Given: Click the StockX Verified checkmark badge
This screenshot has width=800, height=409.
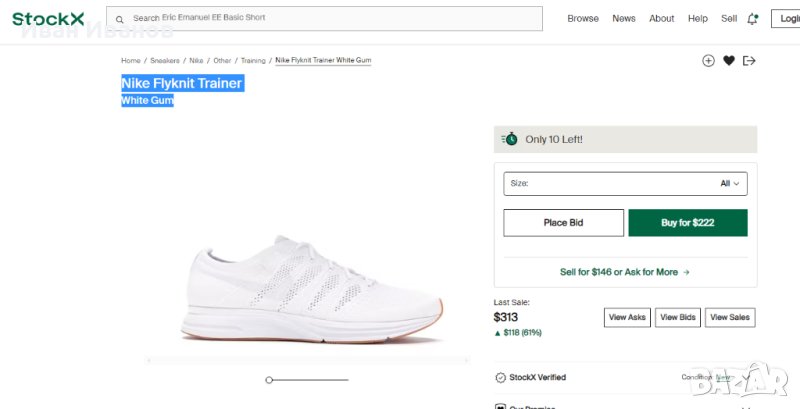Looking at the screenshot, I should pos(501,377).
